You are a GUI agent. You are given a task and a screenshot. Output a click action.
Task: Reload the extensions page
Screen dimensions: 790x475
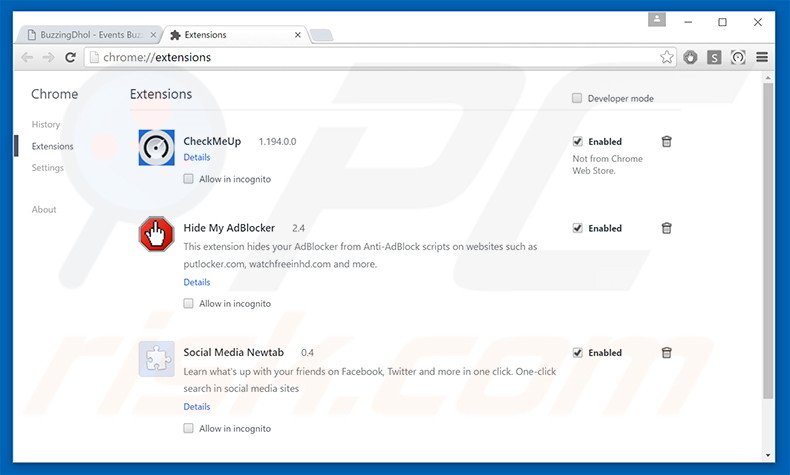71,57
